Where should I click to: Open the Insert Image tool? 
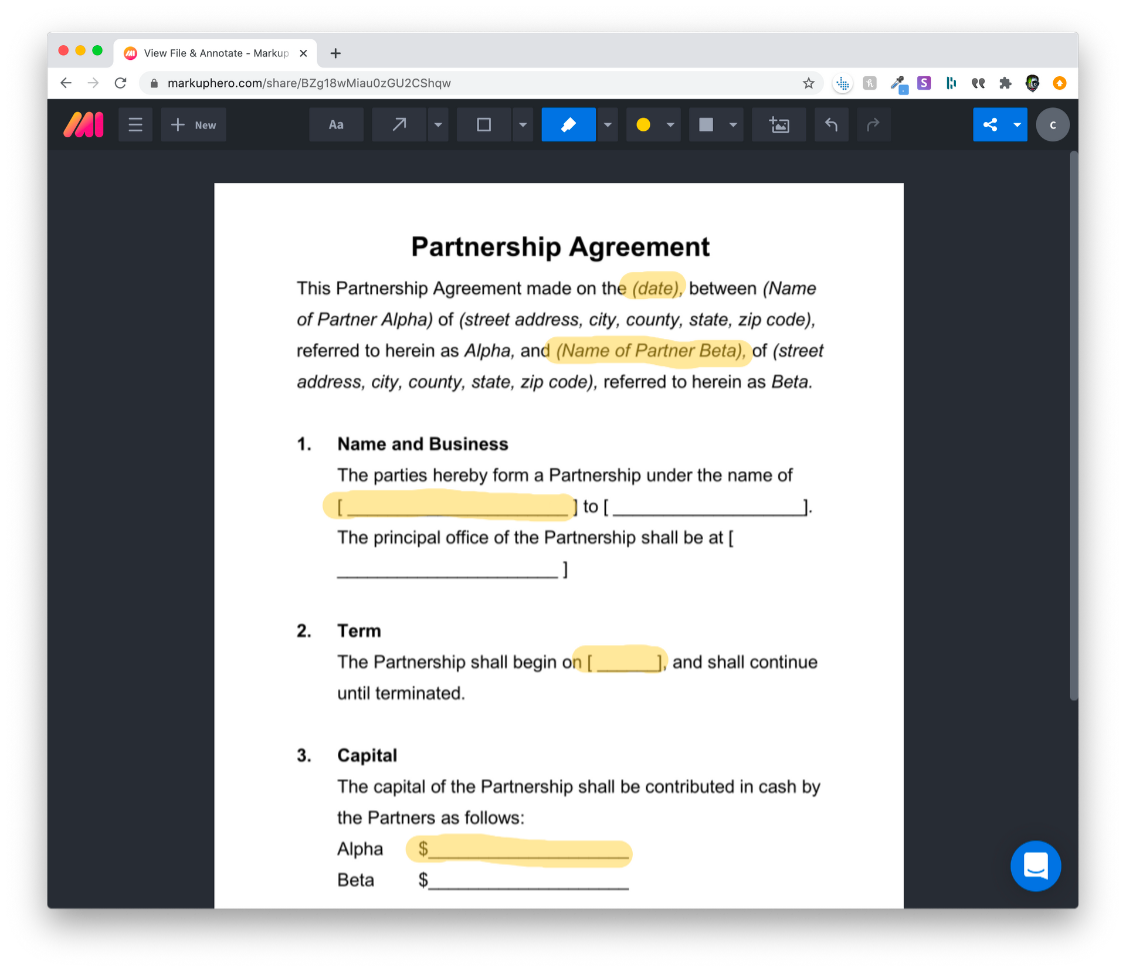coord(779,124)
